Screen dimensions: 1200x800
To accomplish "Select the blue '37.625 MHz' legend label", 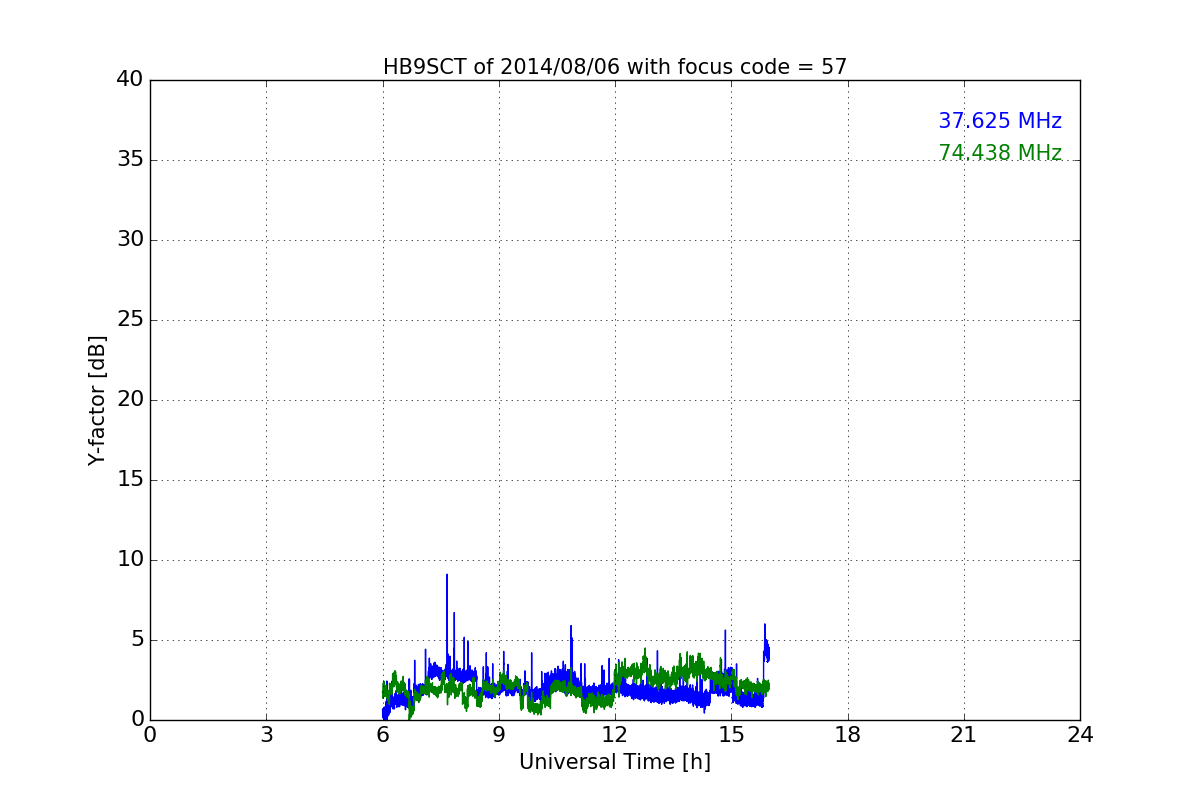I will click(1000, 121).
